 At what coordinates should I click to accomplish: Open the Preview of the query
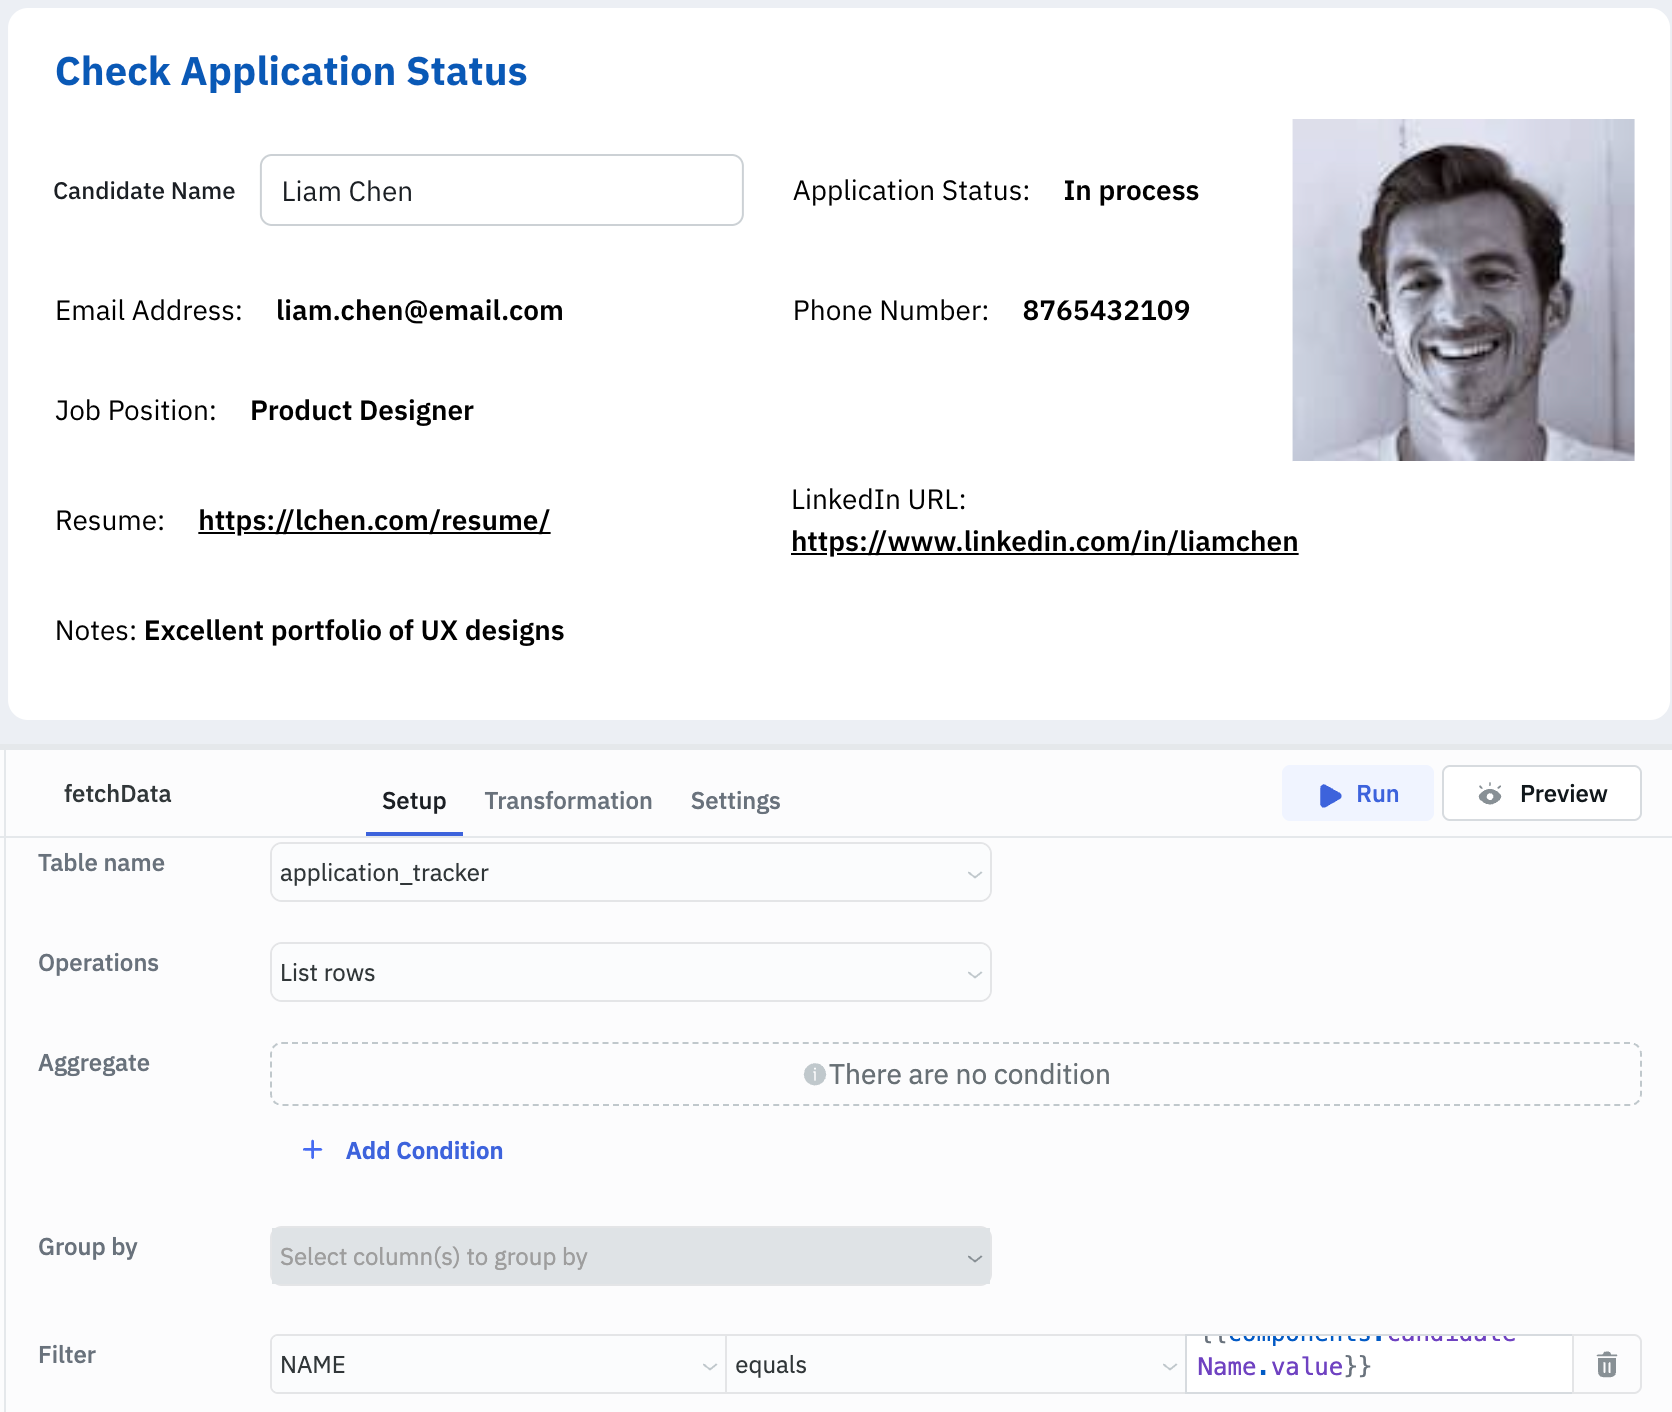[1541, 794]
